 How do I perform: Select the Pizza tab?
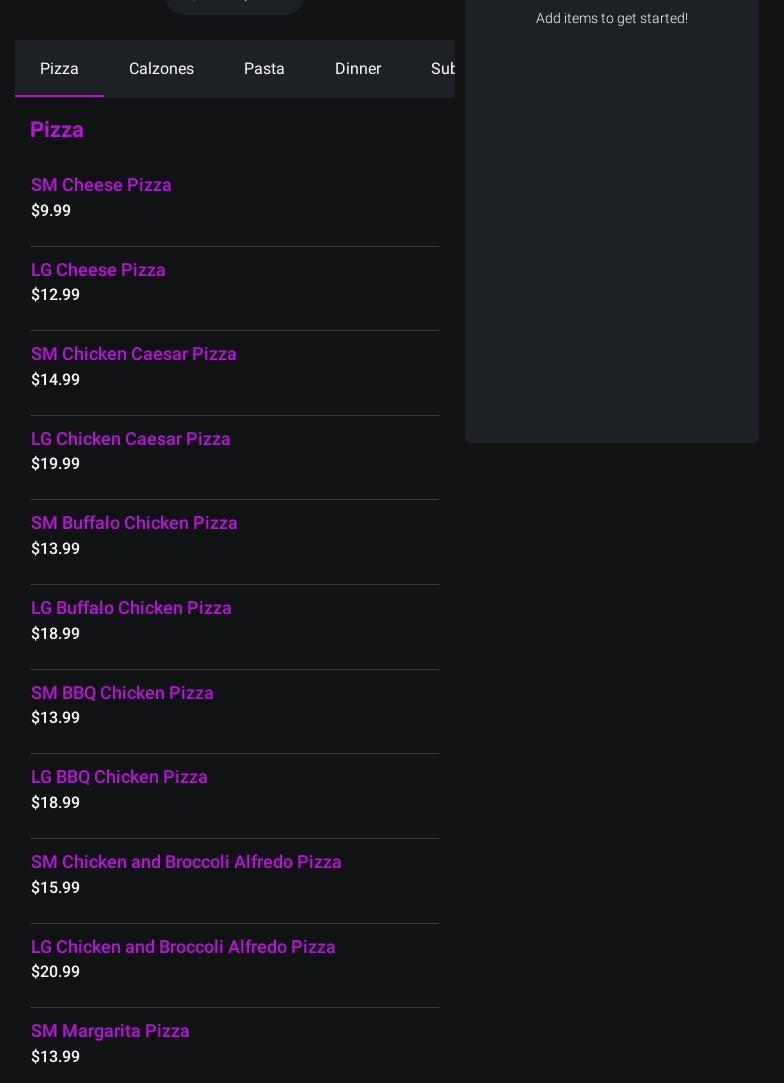(59, 68)
